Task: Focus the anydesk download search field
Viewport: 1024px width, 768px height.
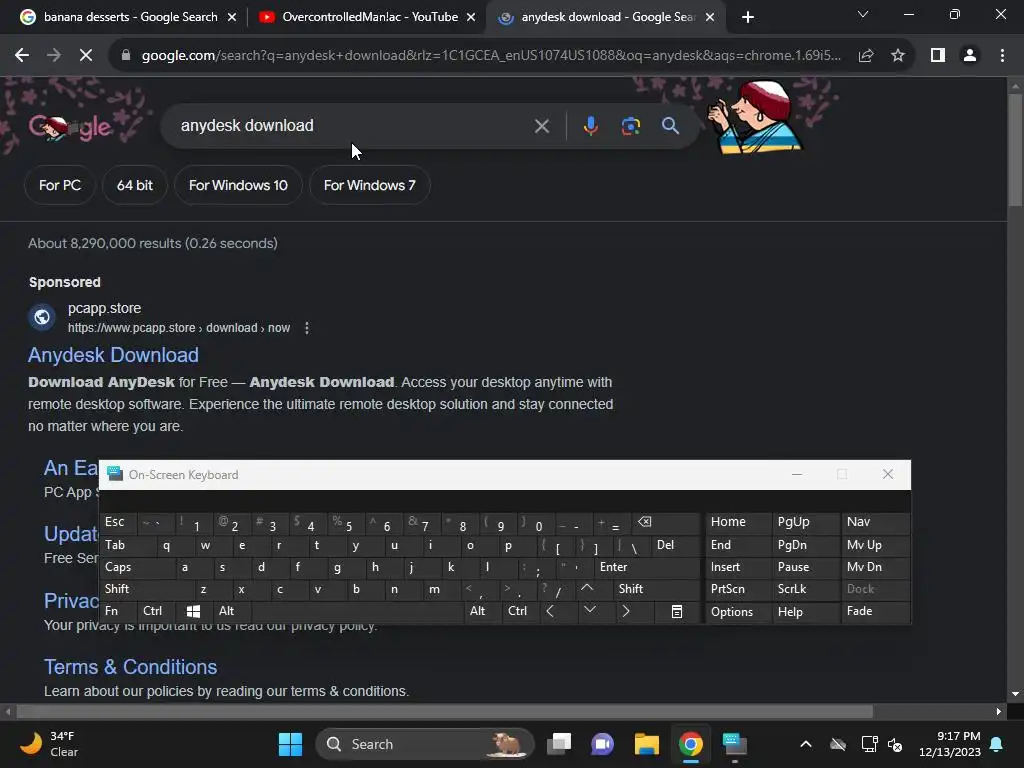Action: (353, 126)
